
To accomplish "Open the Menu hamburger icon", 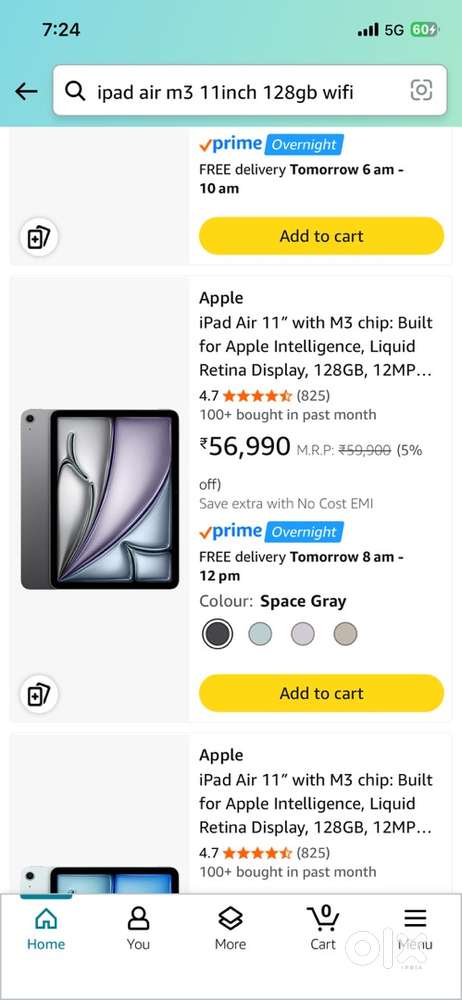I will (415, 928).
